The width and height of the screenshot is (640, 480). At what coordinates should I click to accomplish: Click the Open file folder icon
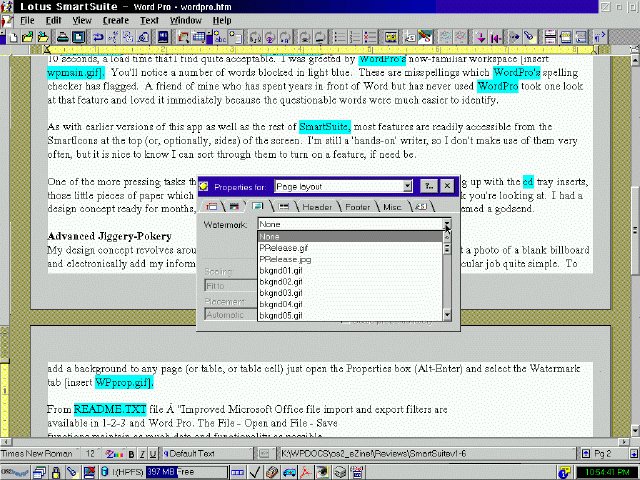tap(28, 38)
